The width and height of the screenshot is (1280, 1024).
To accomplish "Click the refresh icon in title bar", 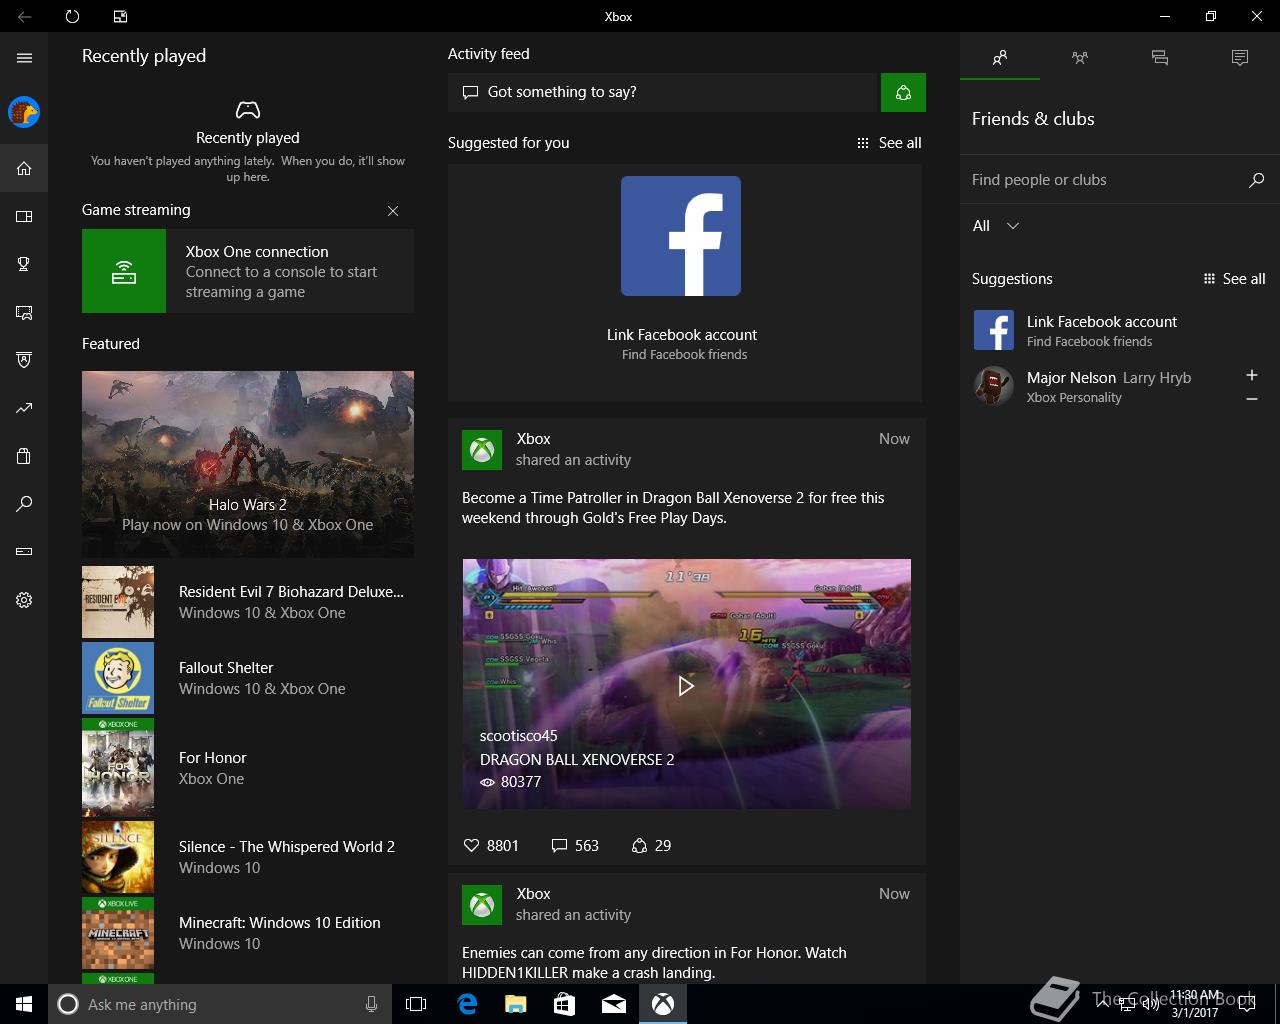I will 72,16.
